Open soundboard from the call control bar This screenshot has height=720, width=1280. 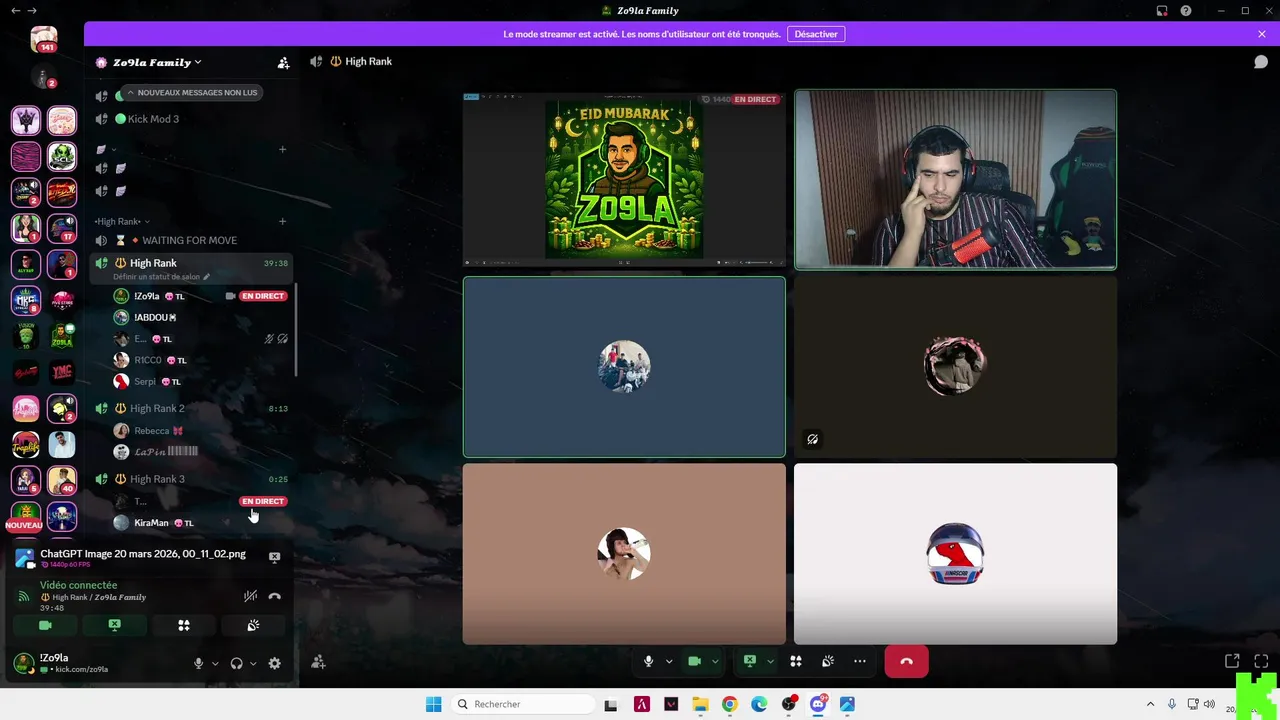pos(828,661)
